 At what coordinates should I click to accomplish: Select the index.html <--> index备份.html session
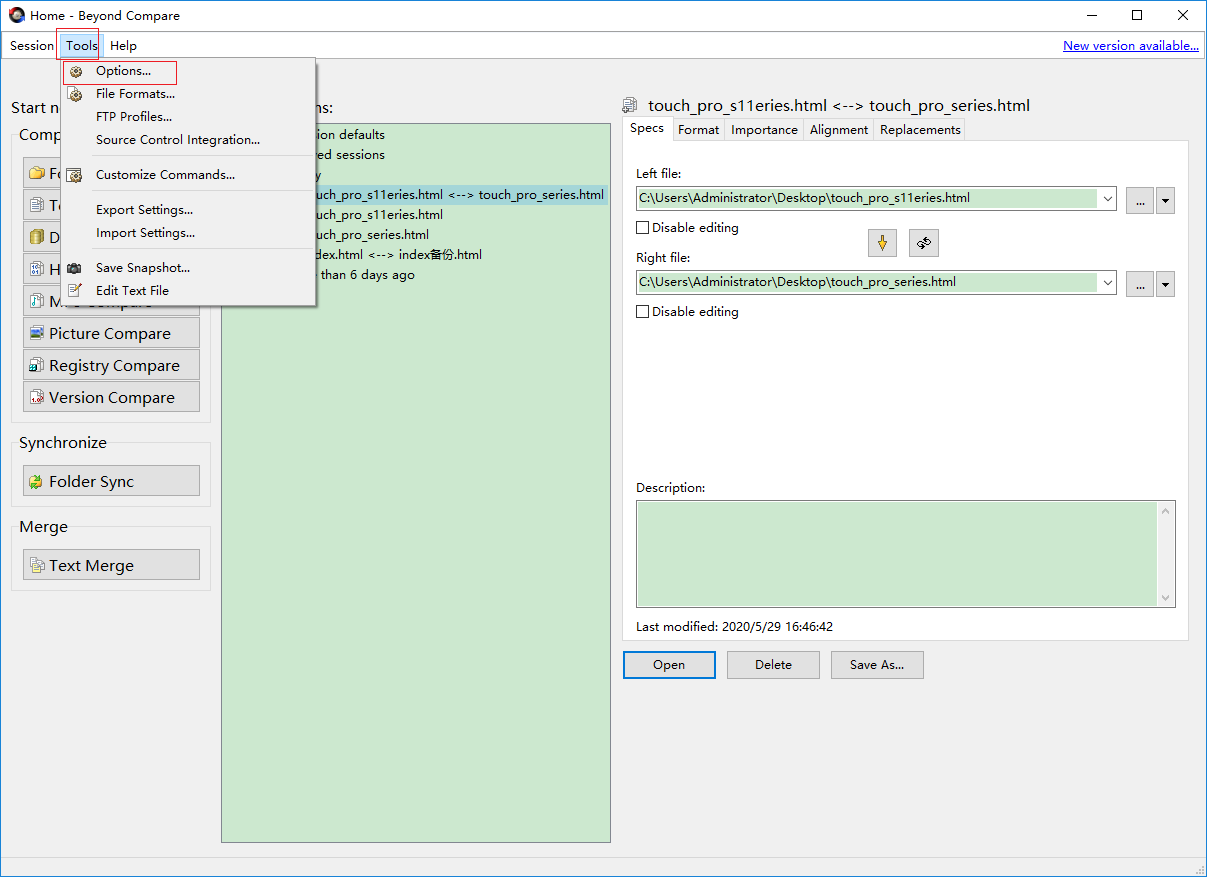point(399,255)
